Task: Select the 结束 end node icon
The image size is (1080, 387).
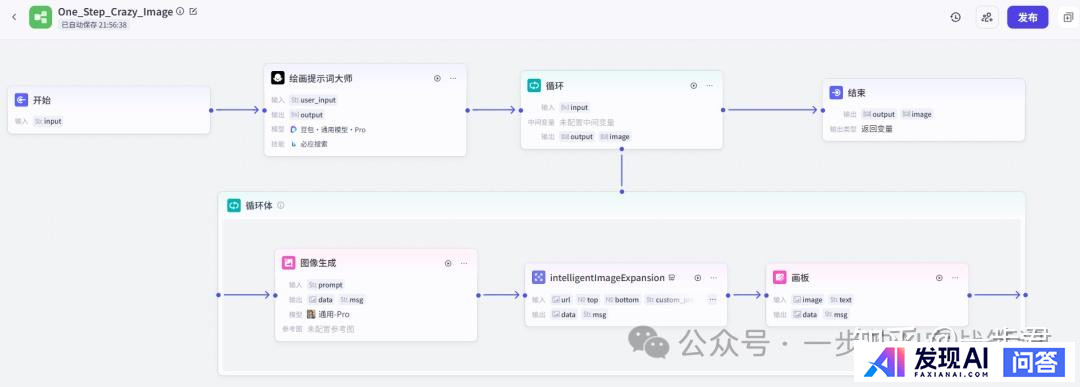Action: coord(835,92)
